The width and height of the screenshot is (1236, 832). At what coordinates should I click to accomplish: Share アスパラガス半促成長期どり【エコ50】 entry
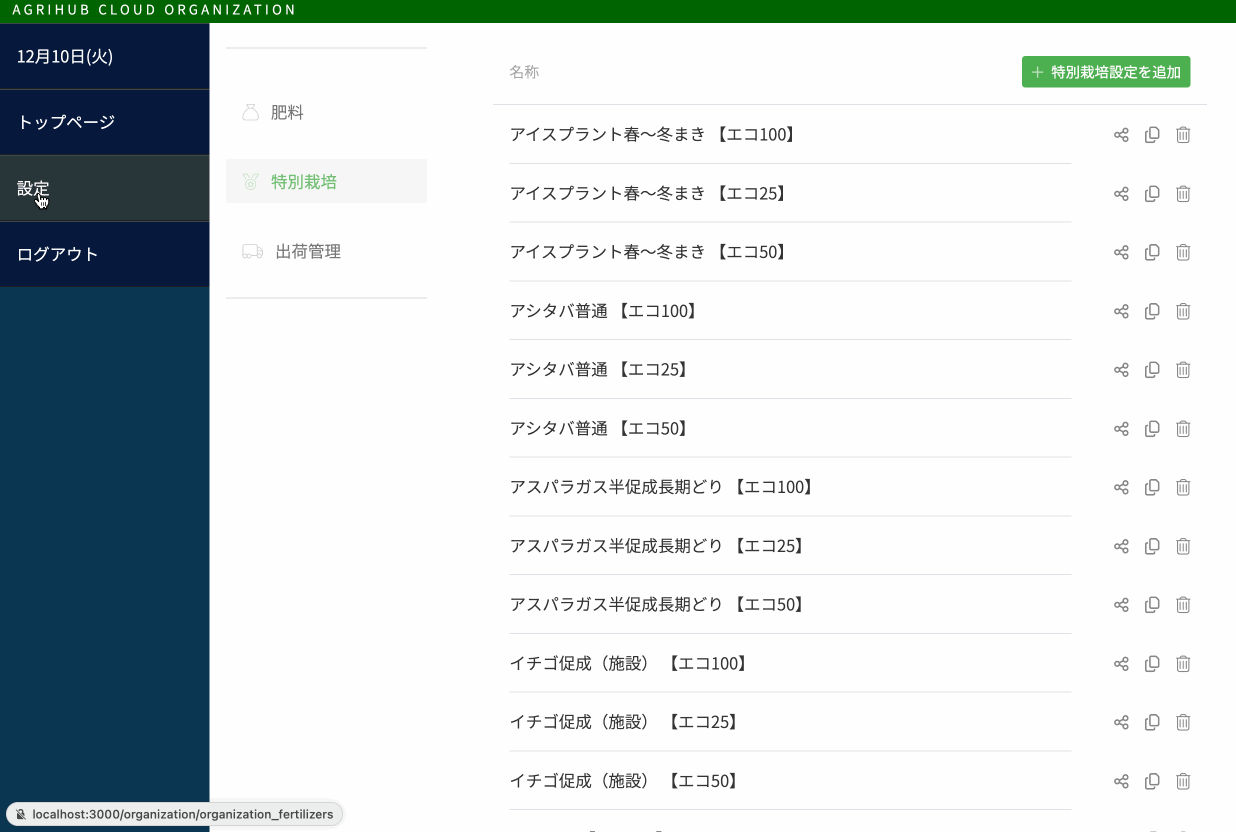point(1121,605)
